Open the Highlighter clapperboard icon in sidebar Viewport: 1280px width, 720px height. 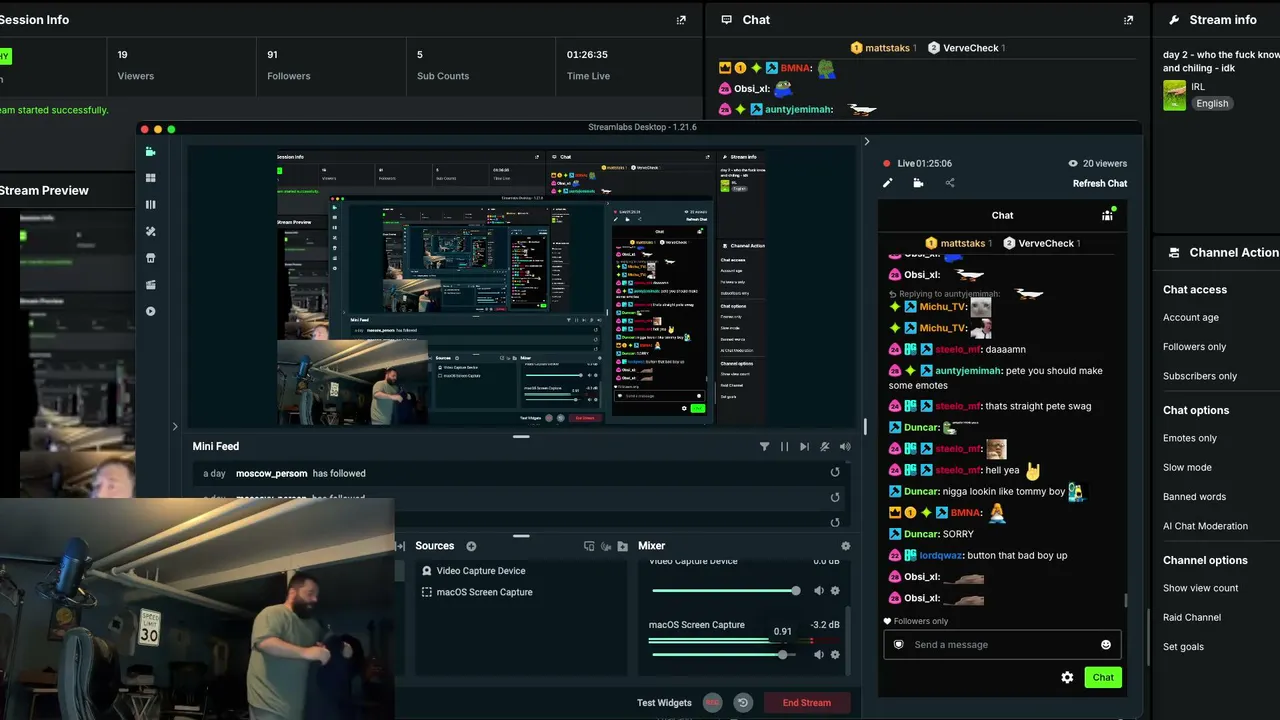[151, 285]
